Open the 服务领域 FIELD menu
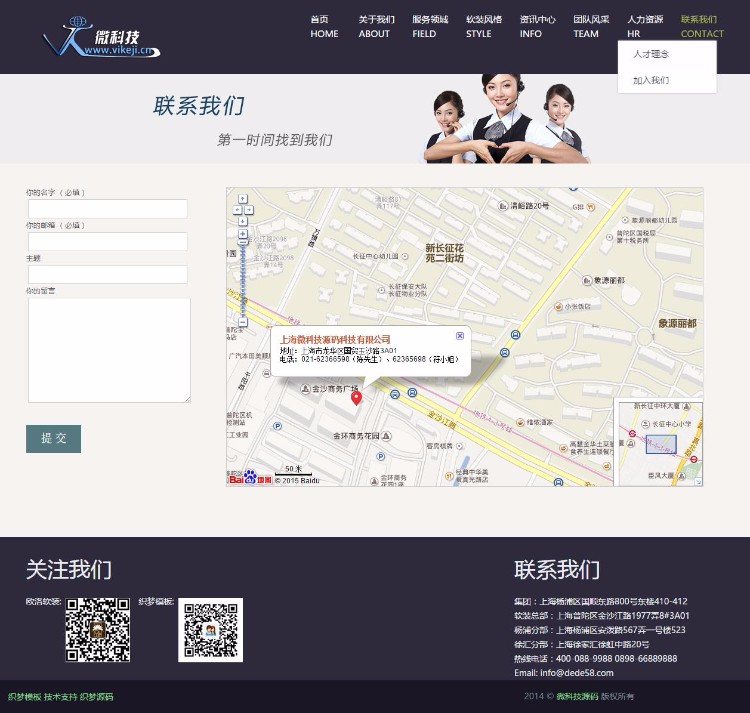Viewport: 750px width, 713px height. click(430, 27)
